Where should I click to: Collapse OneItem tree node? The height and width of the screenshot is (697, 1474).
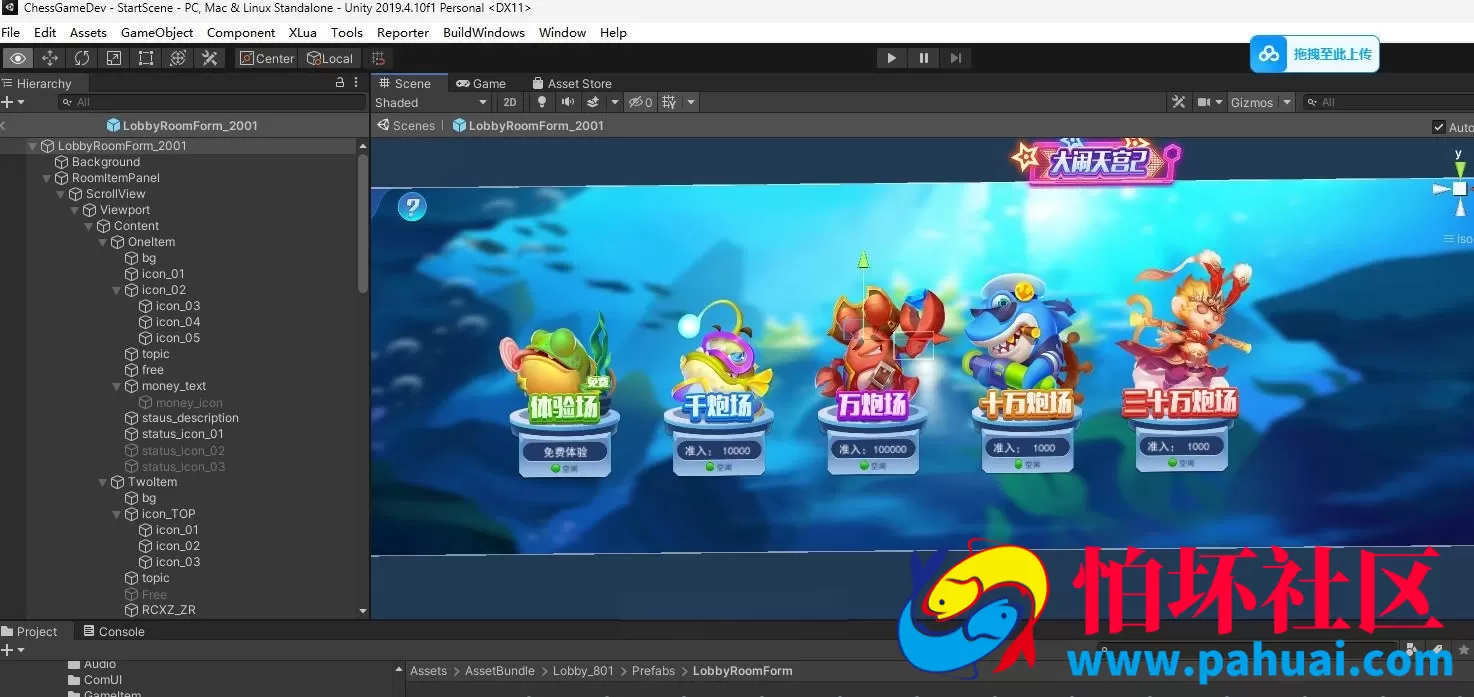coord(103,242)
